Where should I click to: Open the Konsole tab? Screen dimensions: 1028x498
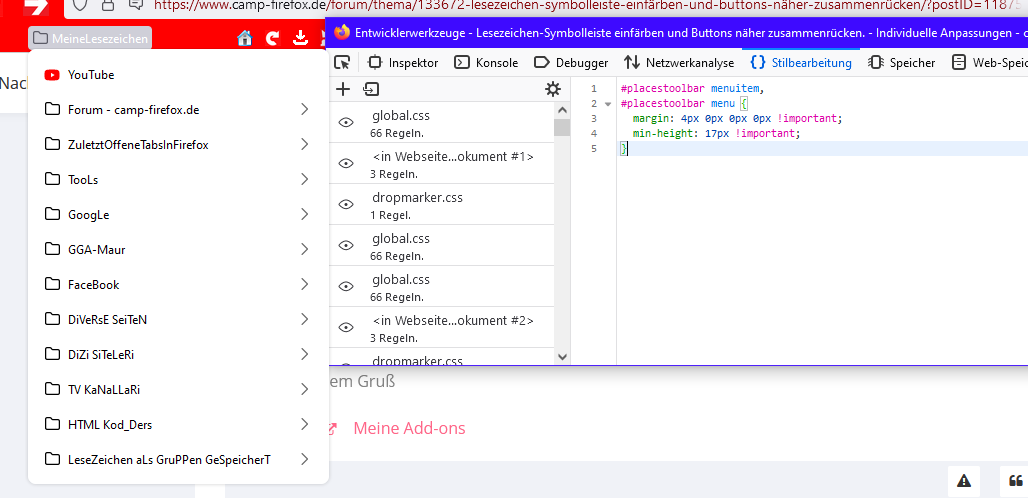click(x=486, y=62)
